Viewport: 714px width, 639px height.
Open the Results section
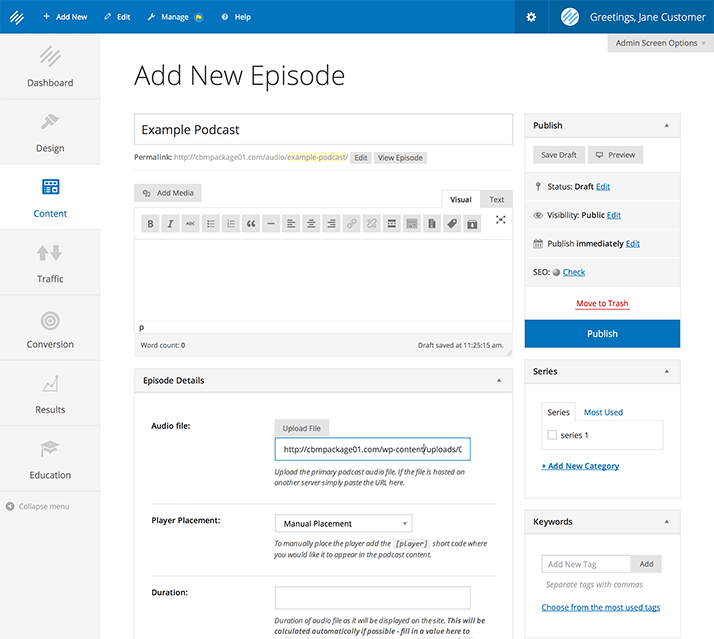coord(50,394)
